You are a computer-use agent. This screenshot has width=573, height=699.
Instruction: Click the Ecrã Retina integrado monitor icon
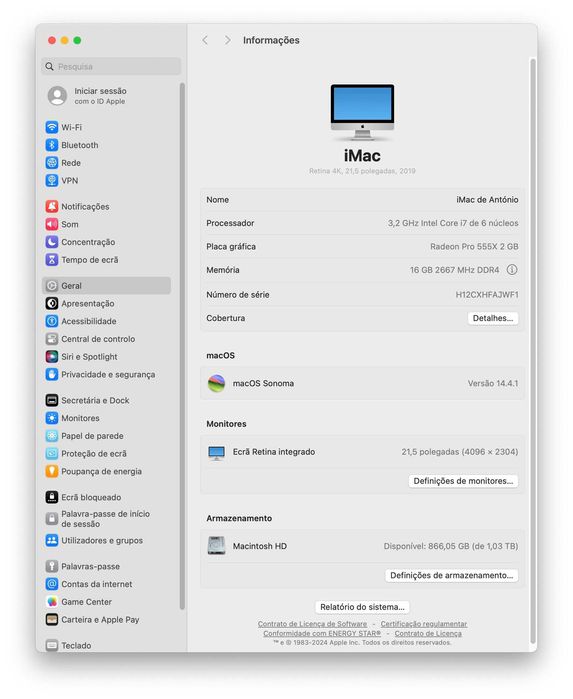(x=216, y=452)
